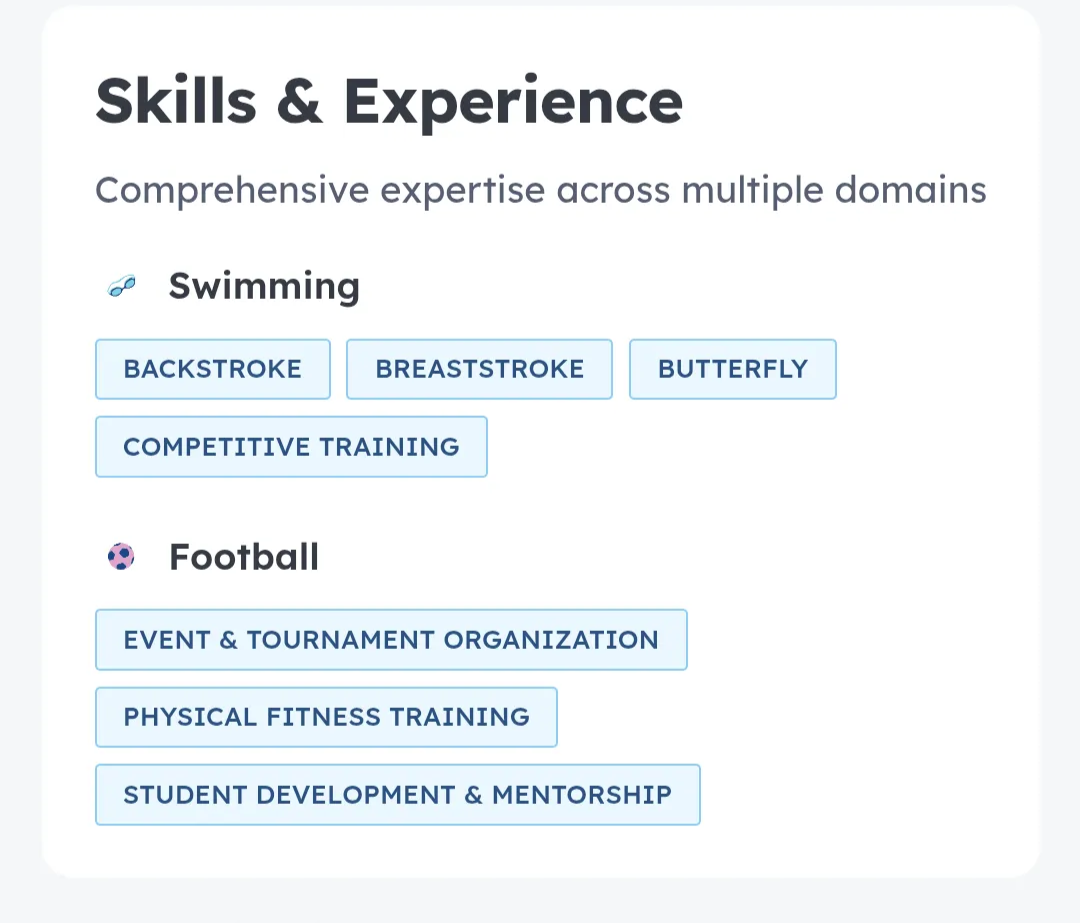Screen dimensions: 1080x923
Task: Click the Football section heading
Action: click(244, 557)
